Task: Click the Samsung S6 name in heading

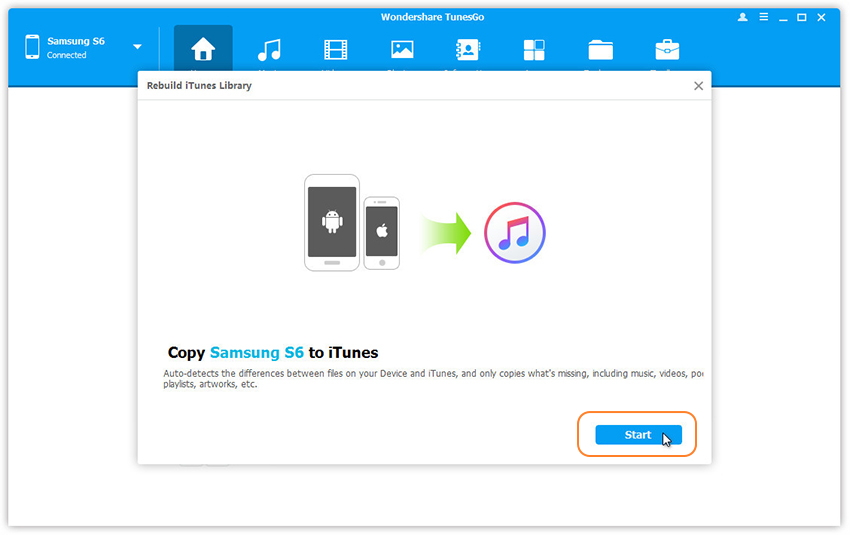Action: (256, 353)
